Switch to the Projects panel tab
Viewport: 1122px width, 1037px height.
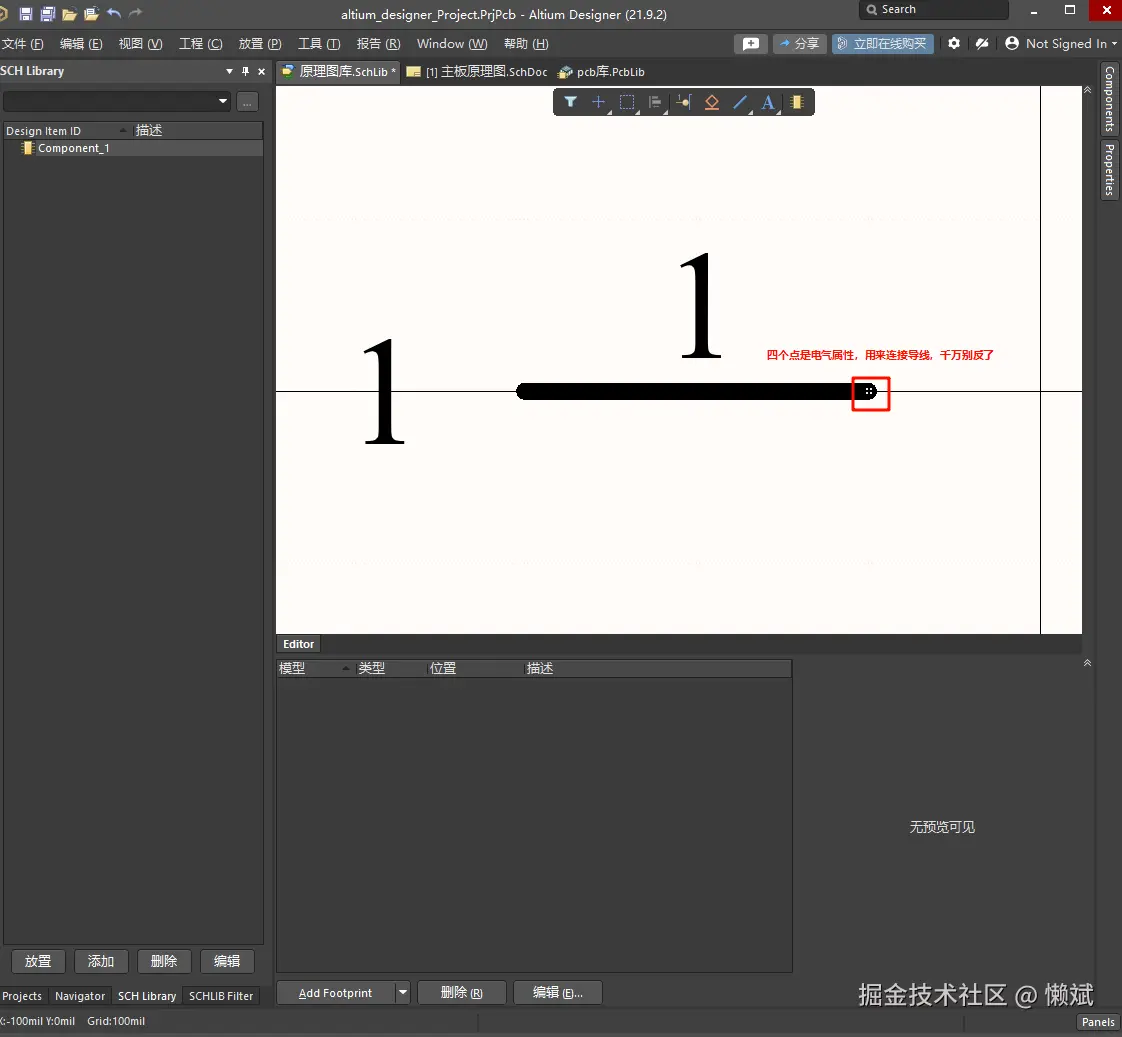(x=22, y=995)
